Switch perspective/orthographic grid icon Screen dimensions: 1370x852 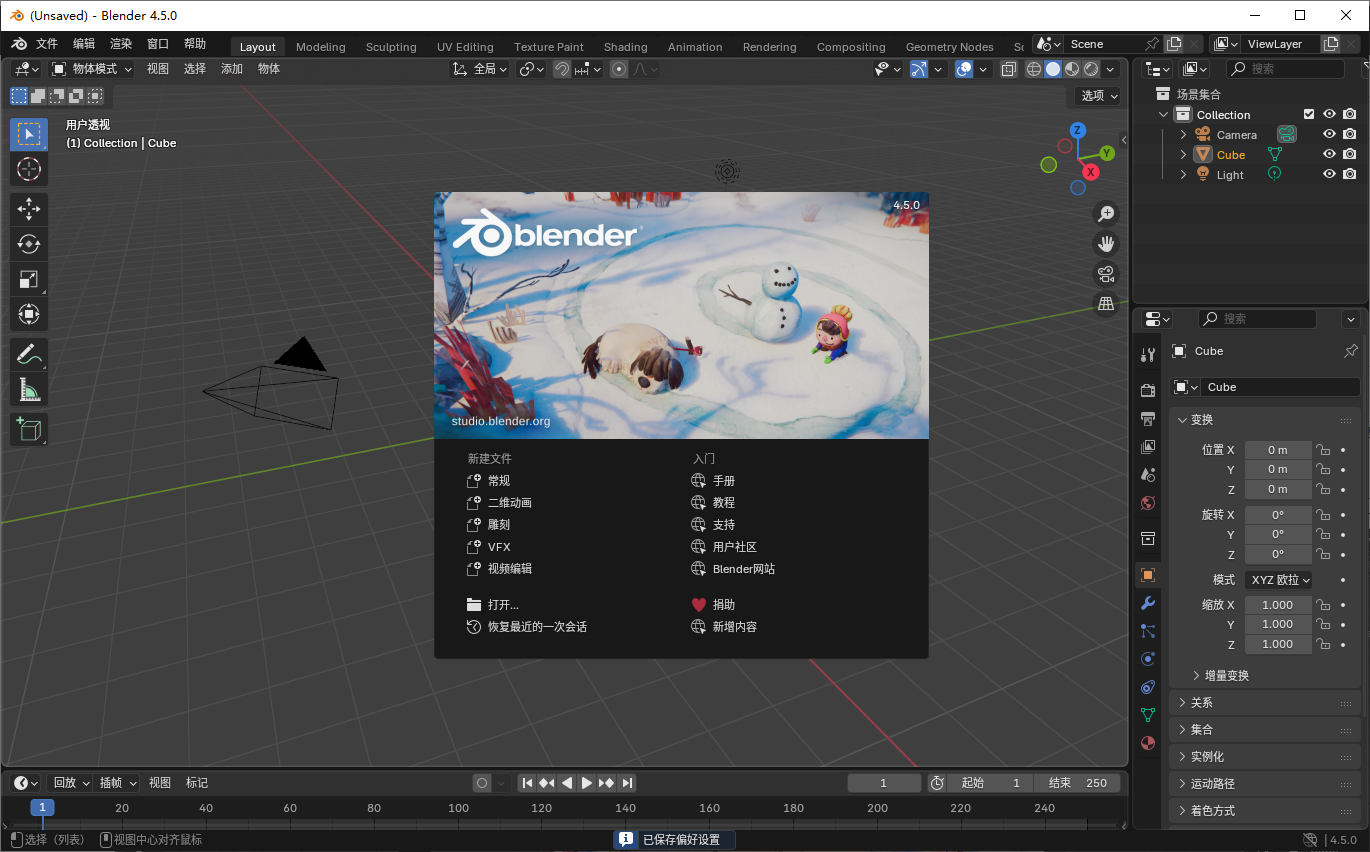pyautogui.click(x=1106, y=303)
